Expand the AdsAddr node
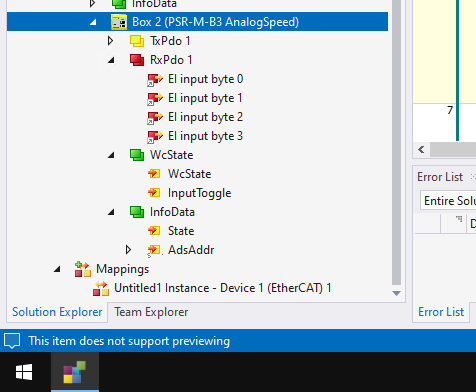This screenshot has width=476, height=392. click(x=129, y=250)
